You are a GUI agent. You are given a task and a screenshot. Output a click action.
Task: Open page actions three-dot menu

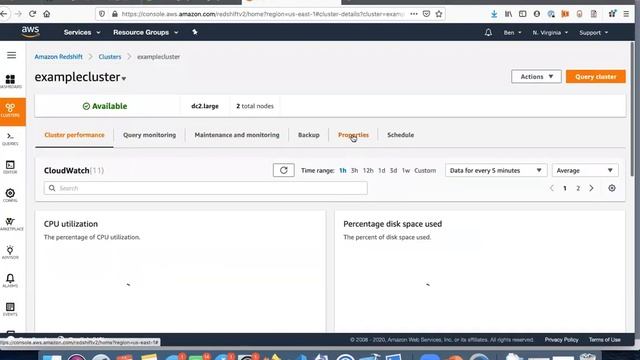(x=414, y=14)
